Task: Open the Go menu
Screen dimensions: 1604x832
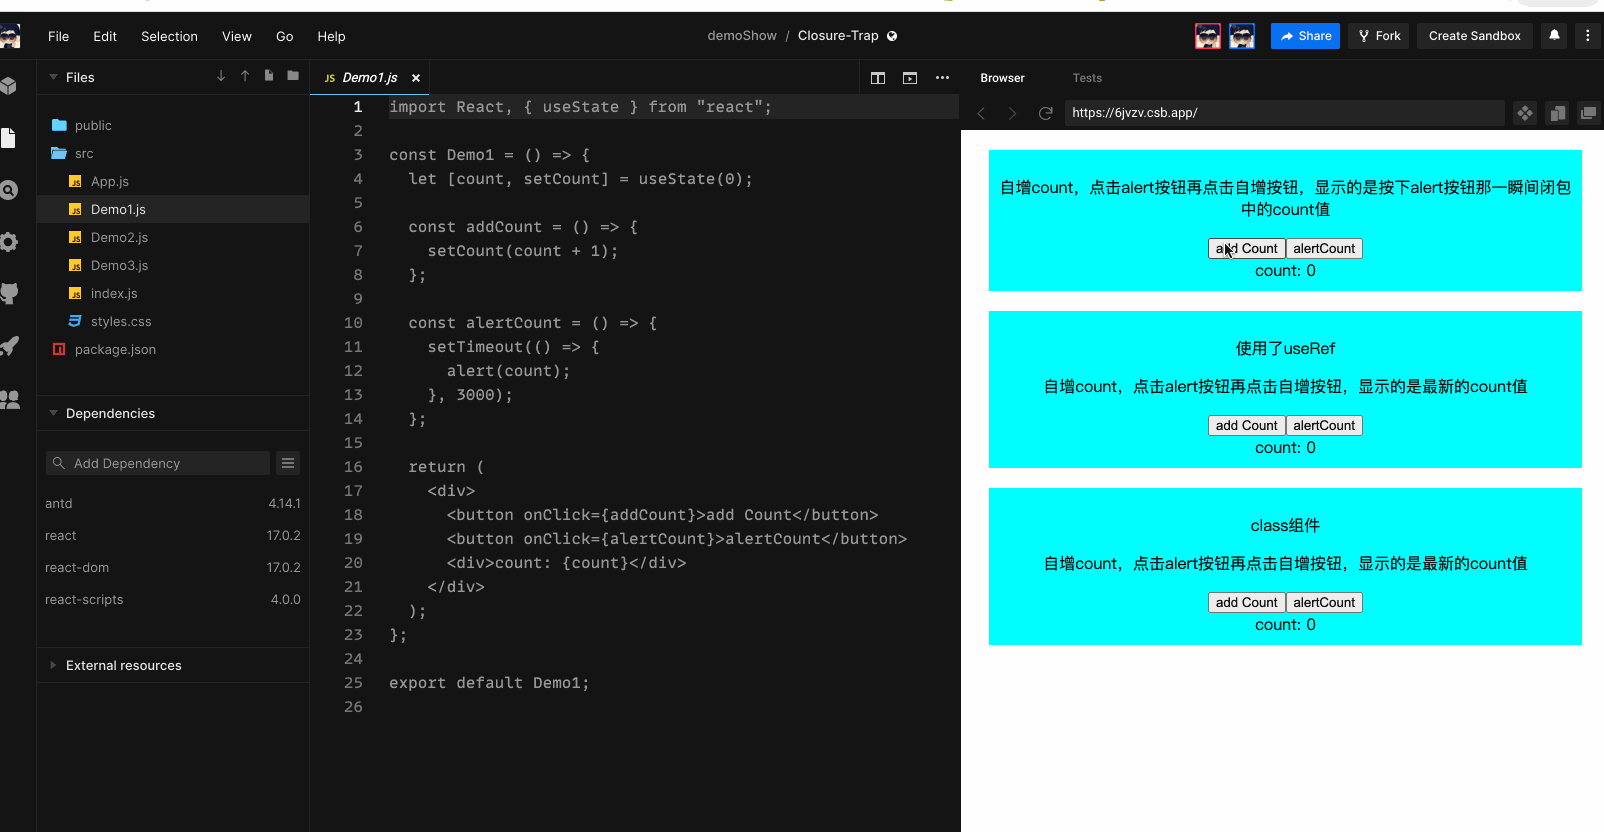Action: pos(285,36)
